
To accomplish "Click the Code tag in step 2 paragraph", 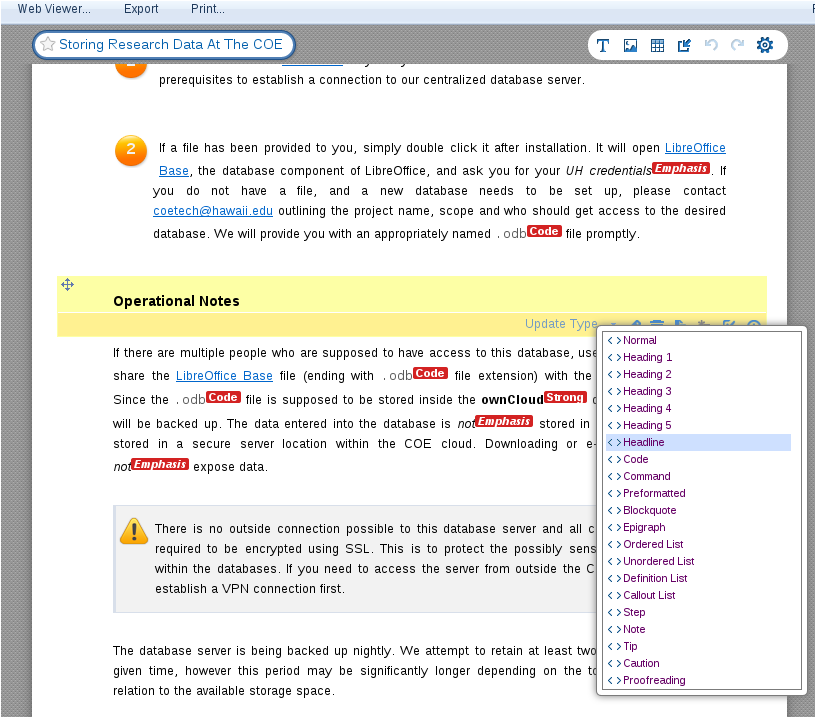I will pyautogui.click(x=544, y=231).
